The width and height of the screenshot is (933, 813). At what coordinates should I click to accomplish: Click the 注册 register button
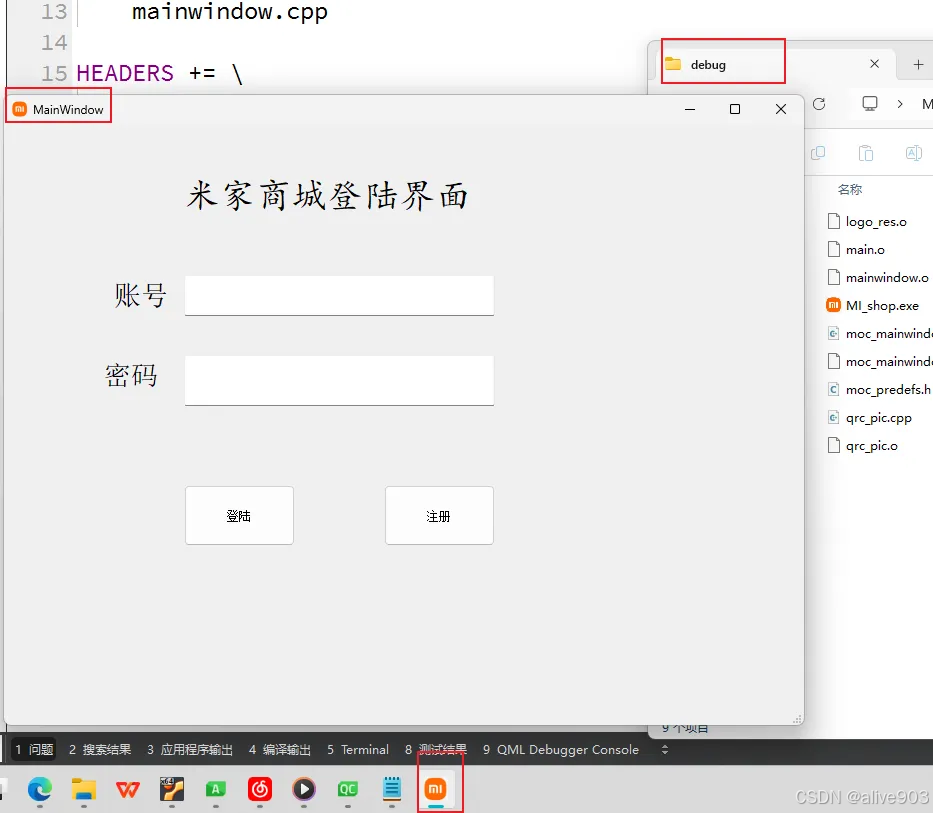pos(439,515)
